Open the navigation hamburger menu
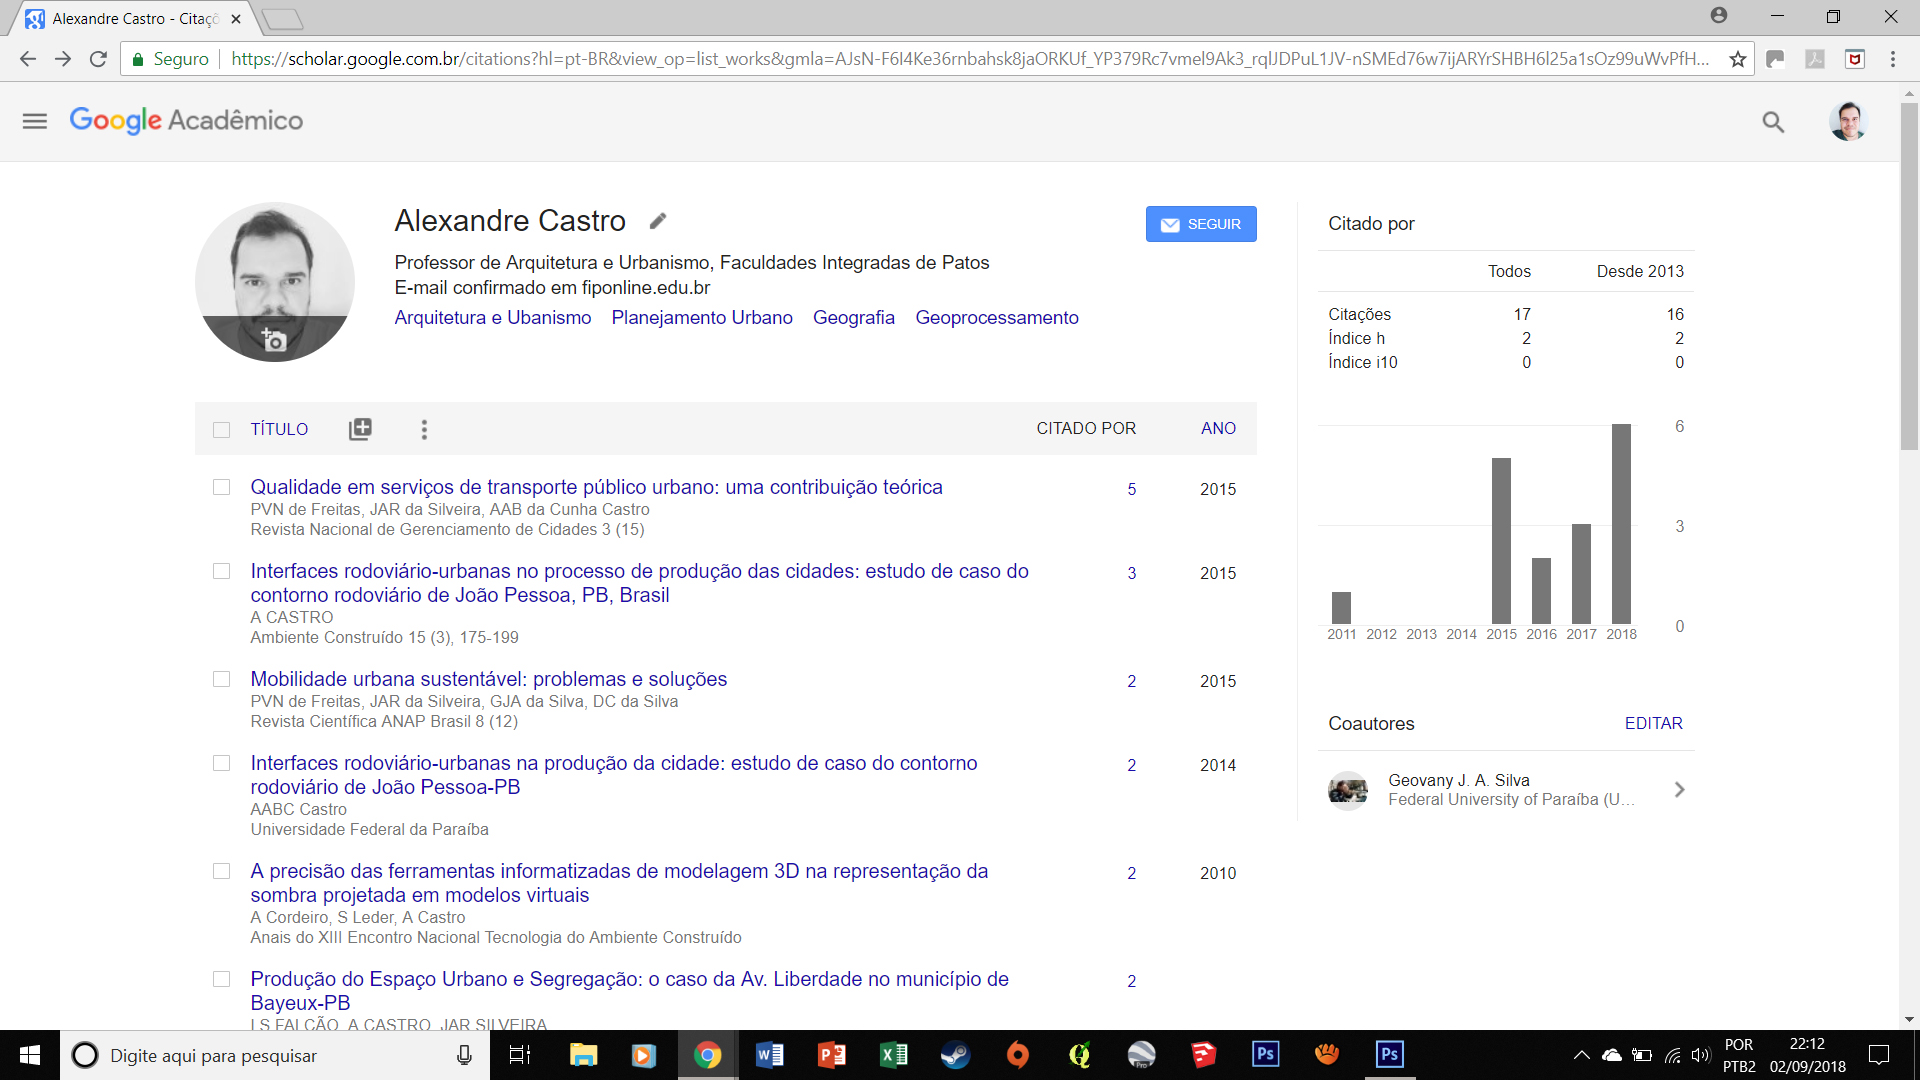The width and height of the screenshot is (1920, 1080). click(34, 121)
